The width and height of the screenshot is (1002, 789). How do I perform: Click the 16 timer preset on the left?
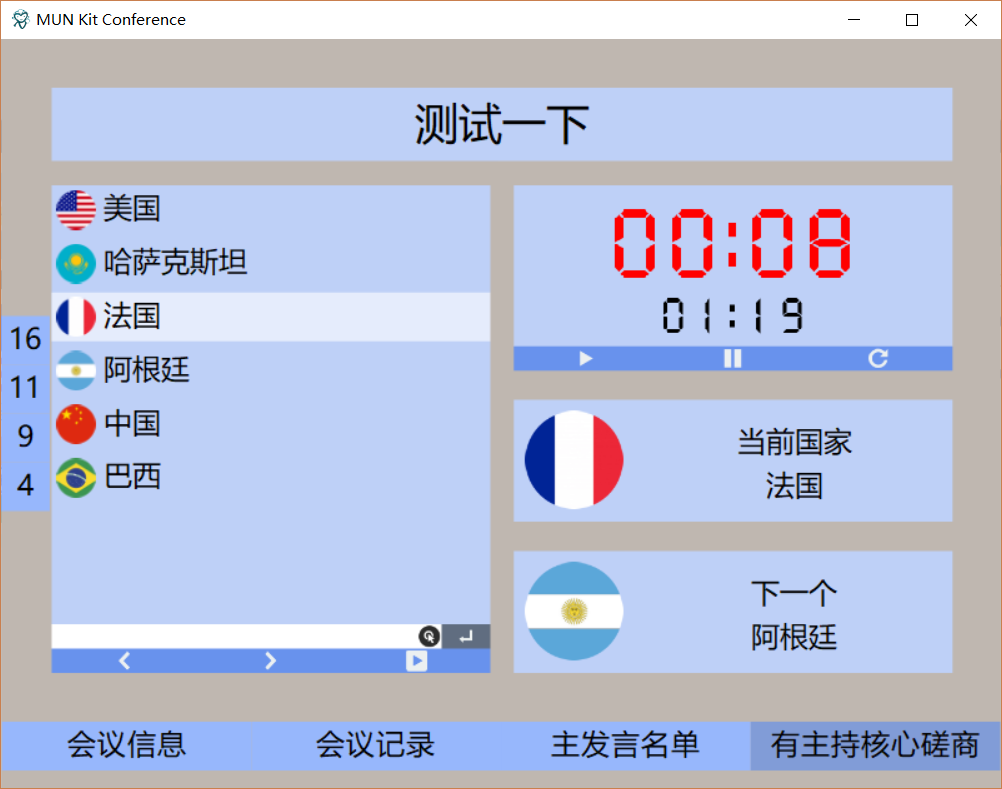(24, 340)
